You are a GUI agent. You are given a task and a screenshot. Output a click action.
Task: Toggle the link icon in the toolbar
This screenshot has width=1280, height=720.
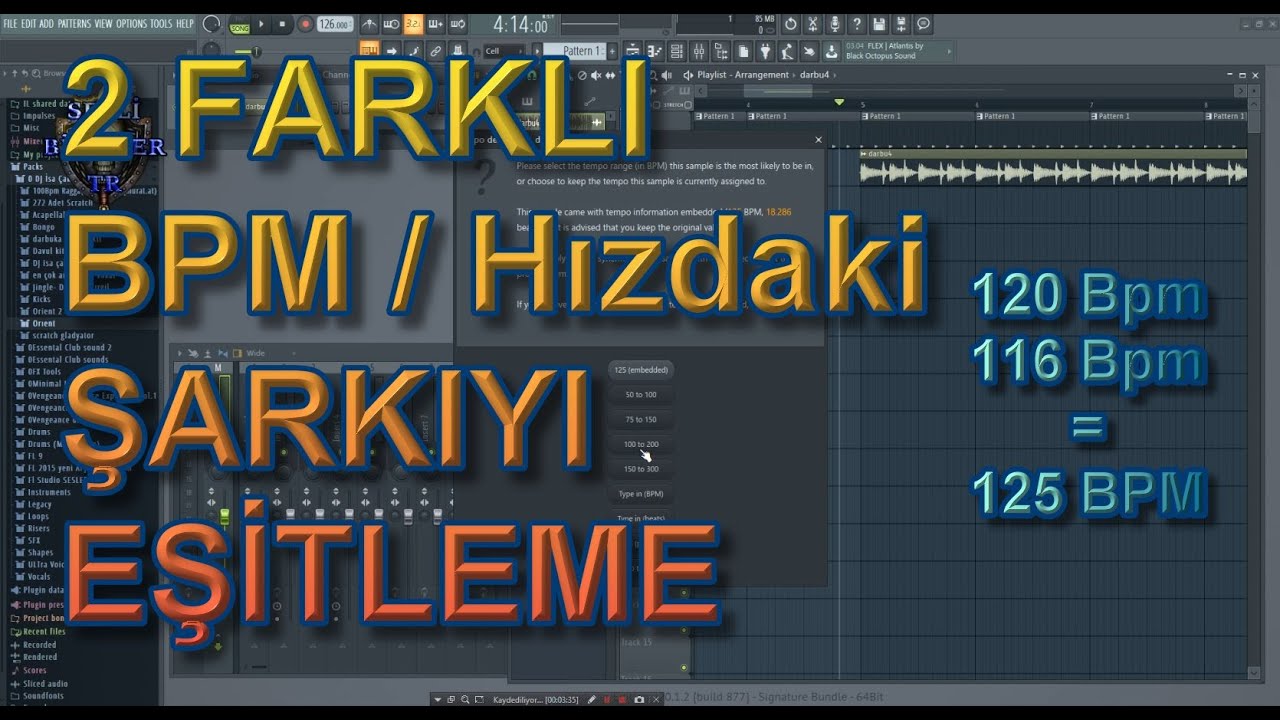[x=435, y=51]
